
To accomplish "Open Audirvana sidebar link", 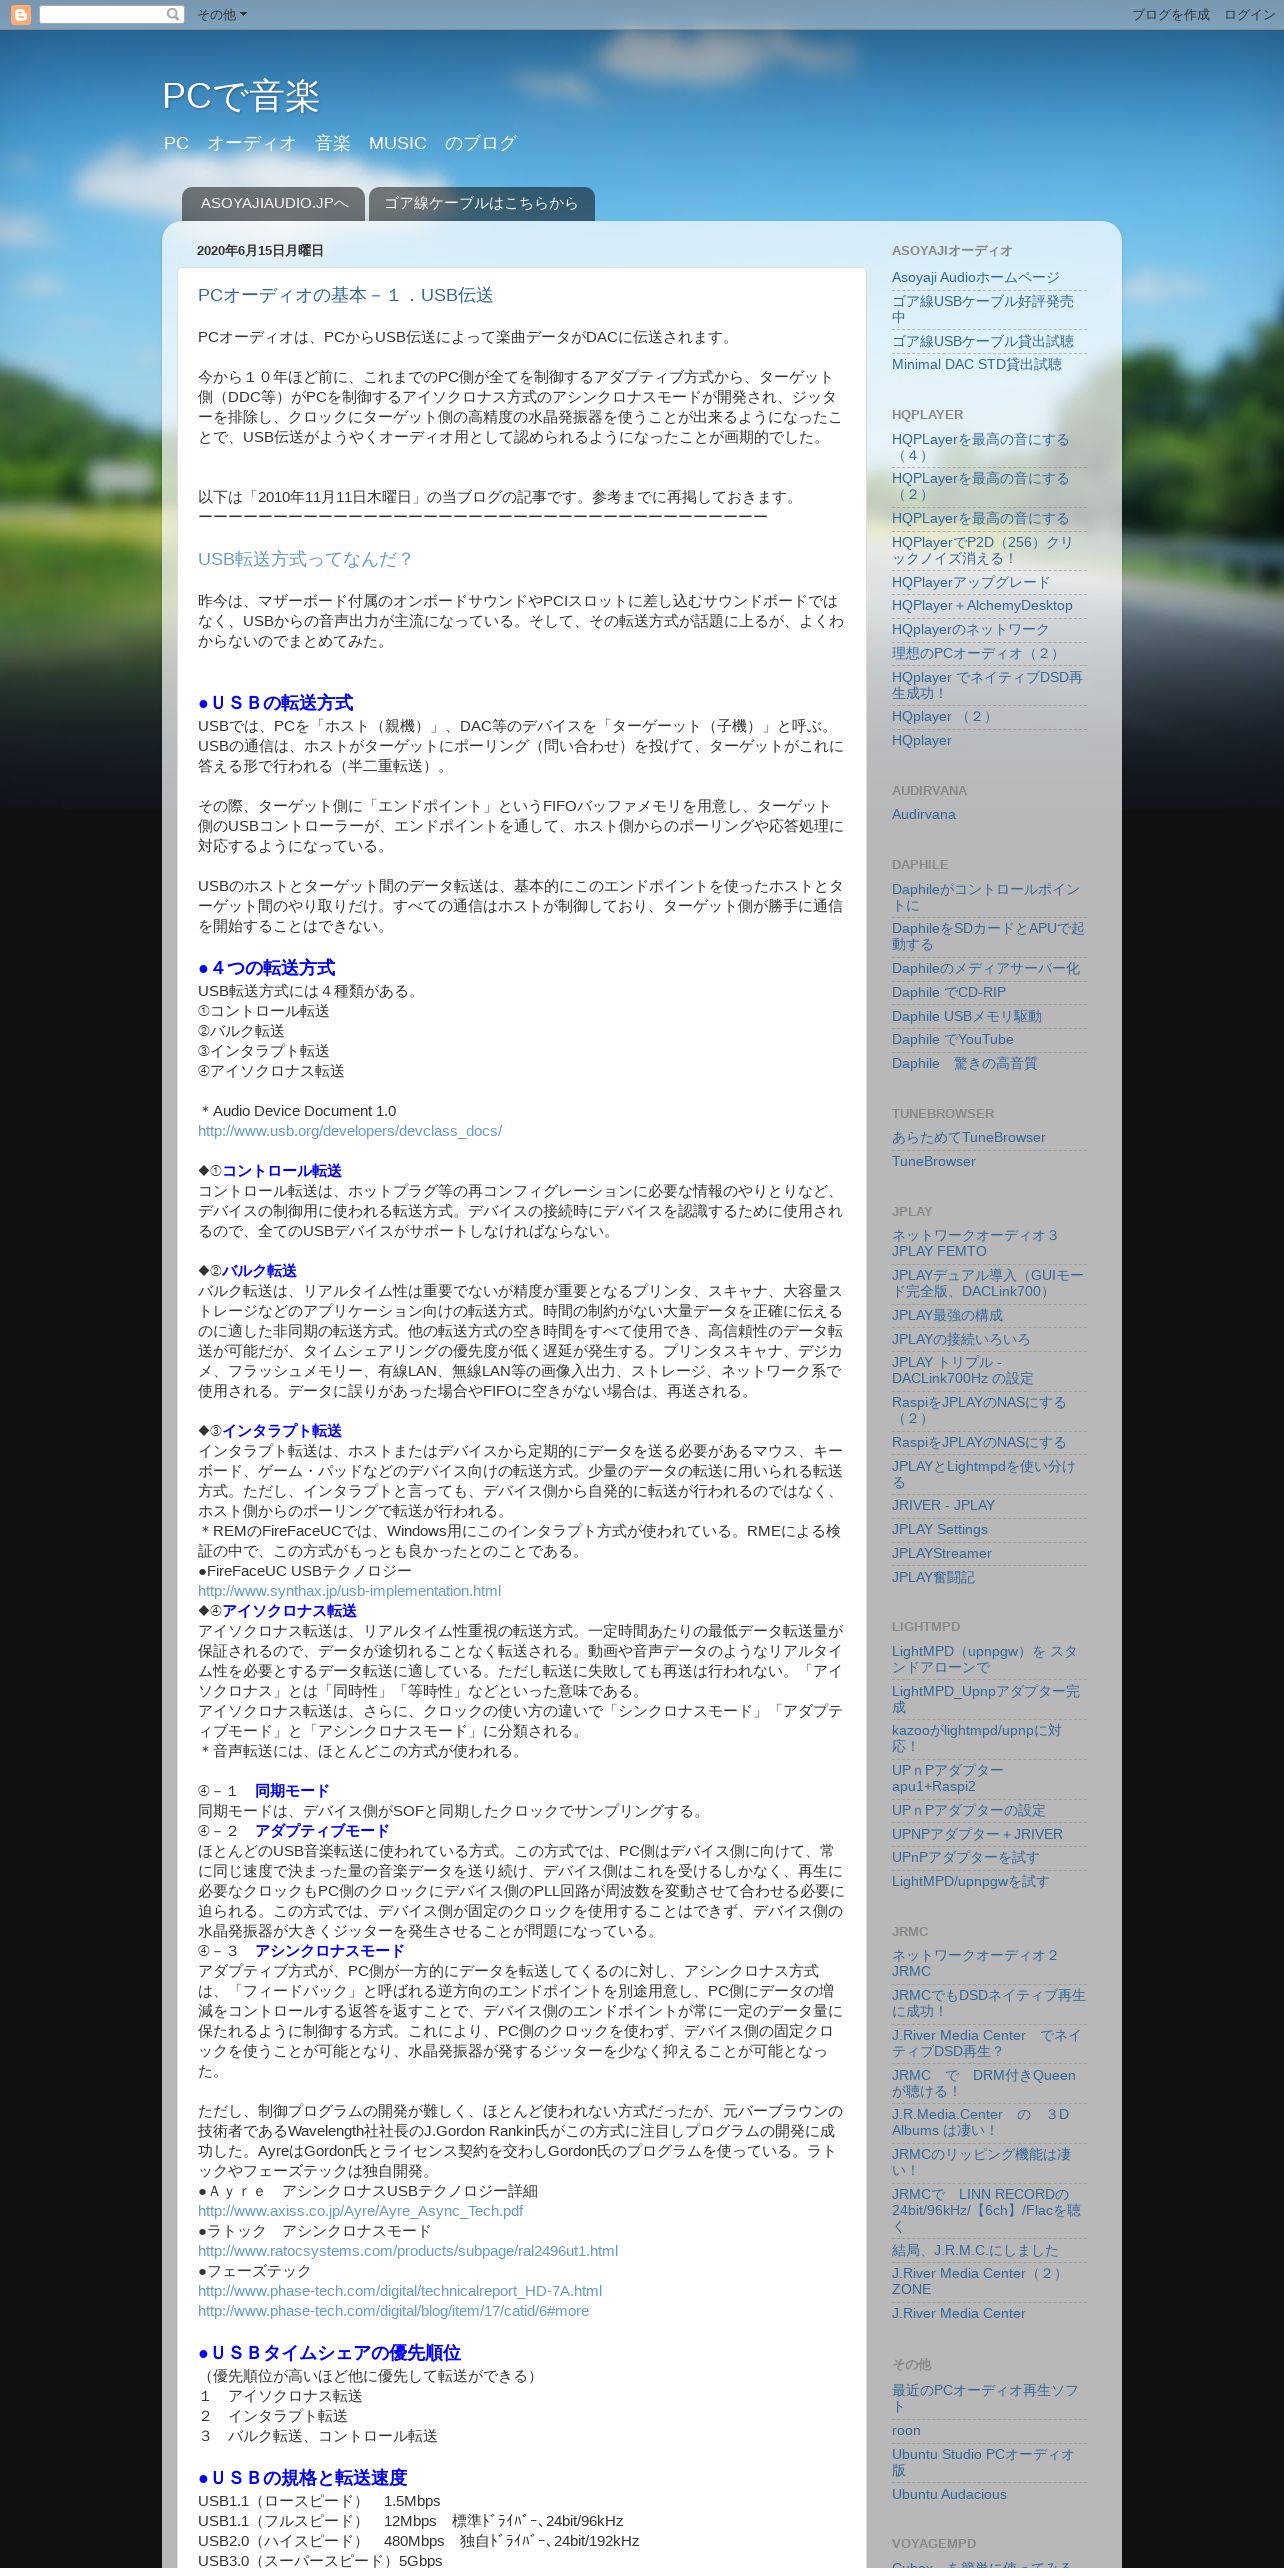I will tap(924, 814).
